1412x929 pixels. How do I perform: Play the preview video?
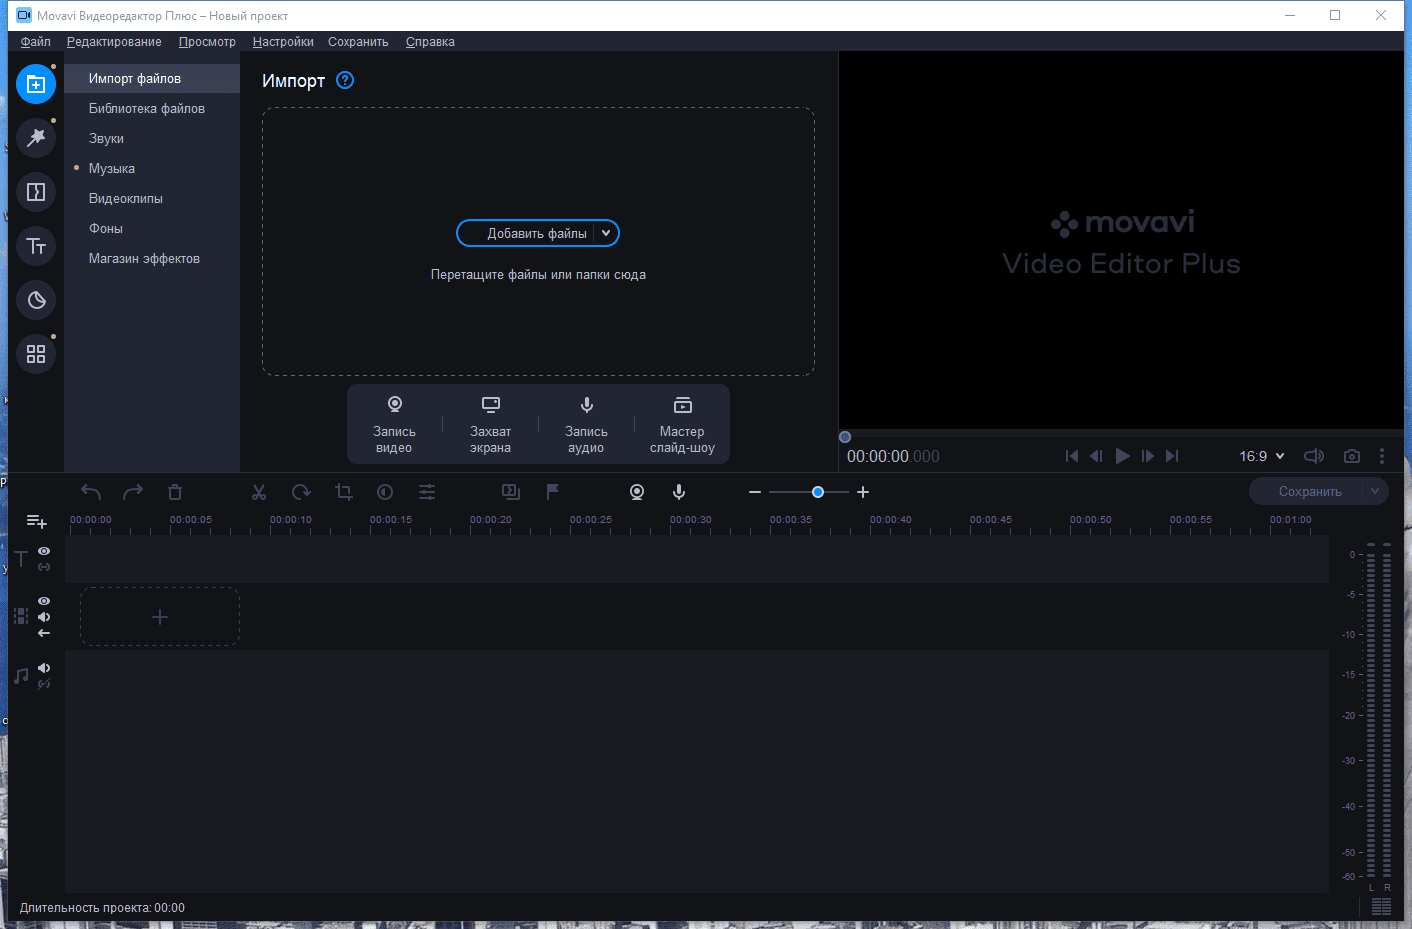pos(1123,456)
